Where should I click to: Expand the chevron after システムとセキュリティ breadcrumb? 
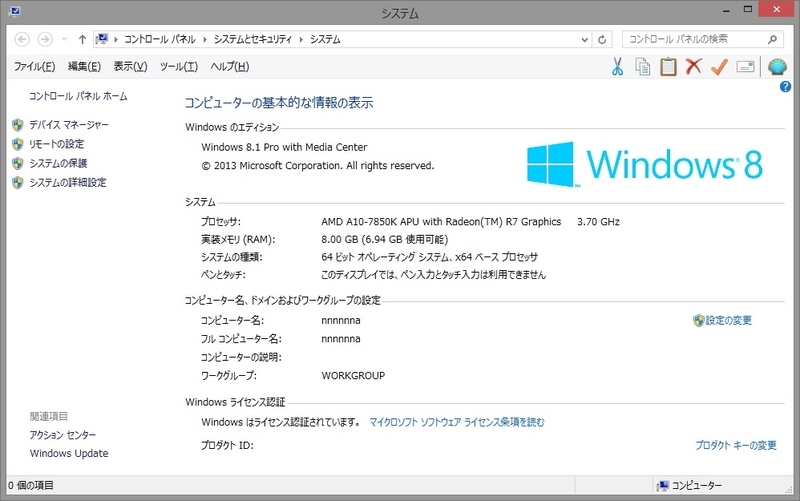(x=301, y=39)
